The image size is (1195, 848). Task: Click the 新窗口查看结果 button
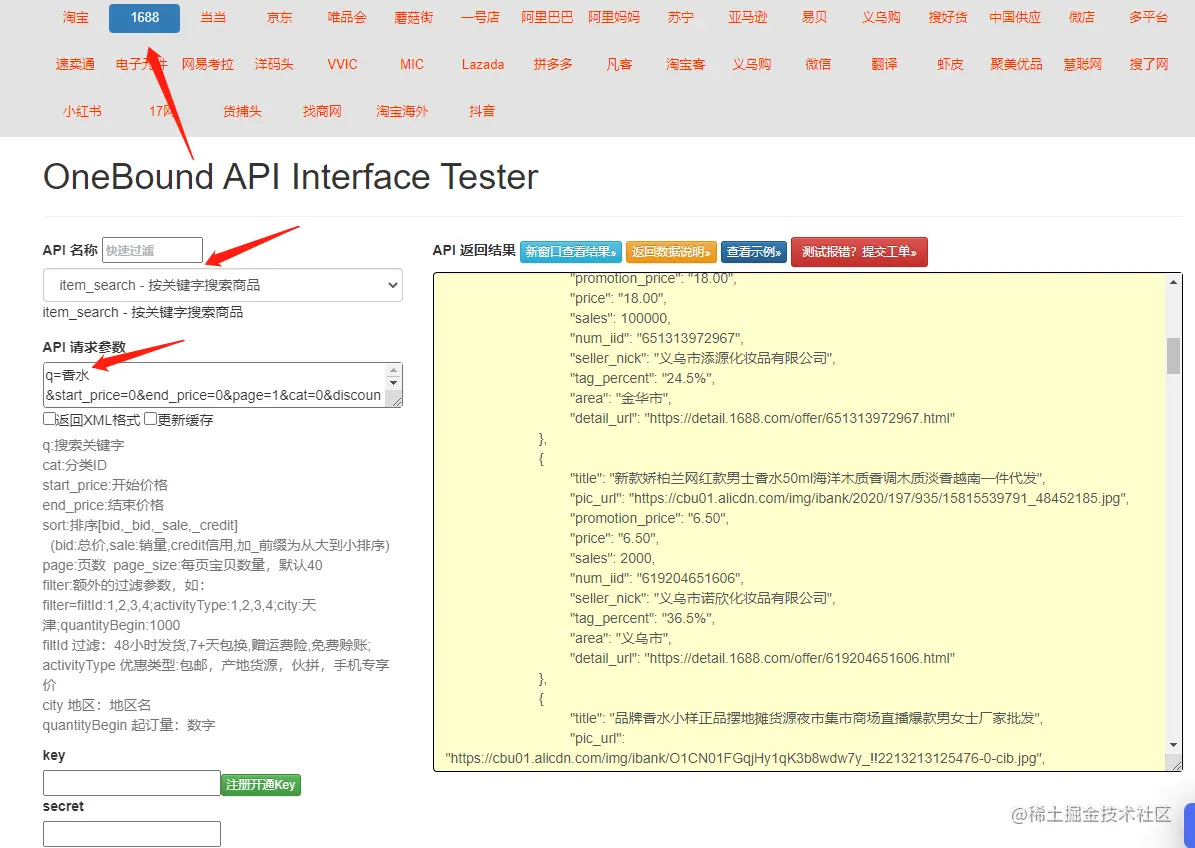pyautogui.click(x=570, y=251)
